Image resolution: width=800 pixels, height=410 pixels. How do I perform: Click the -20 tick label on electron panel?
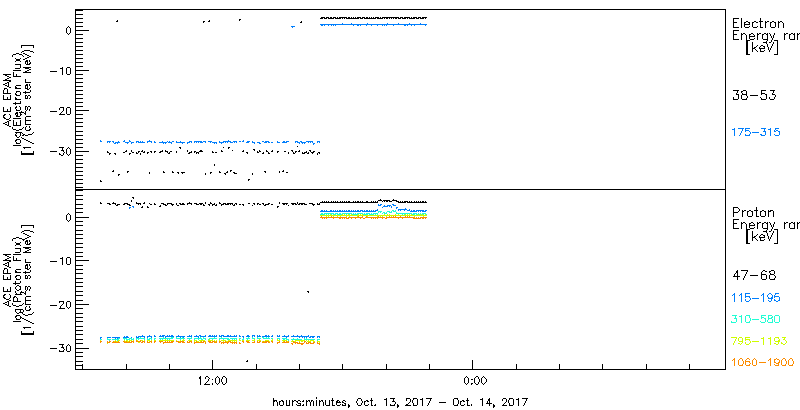pyautogui.click(x=59, y=111)
